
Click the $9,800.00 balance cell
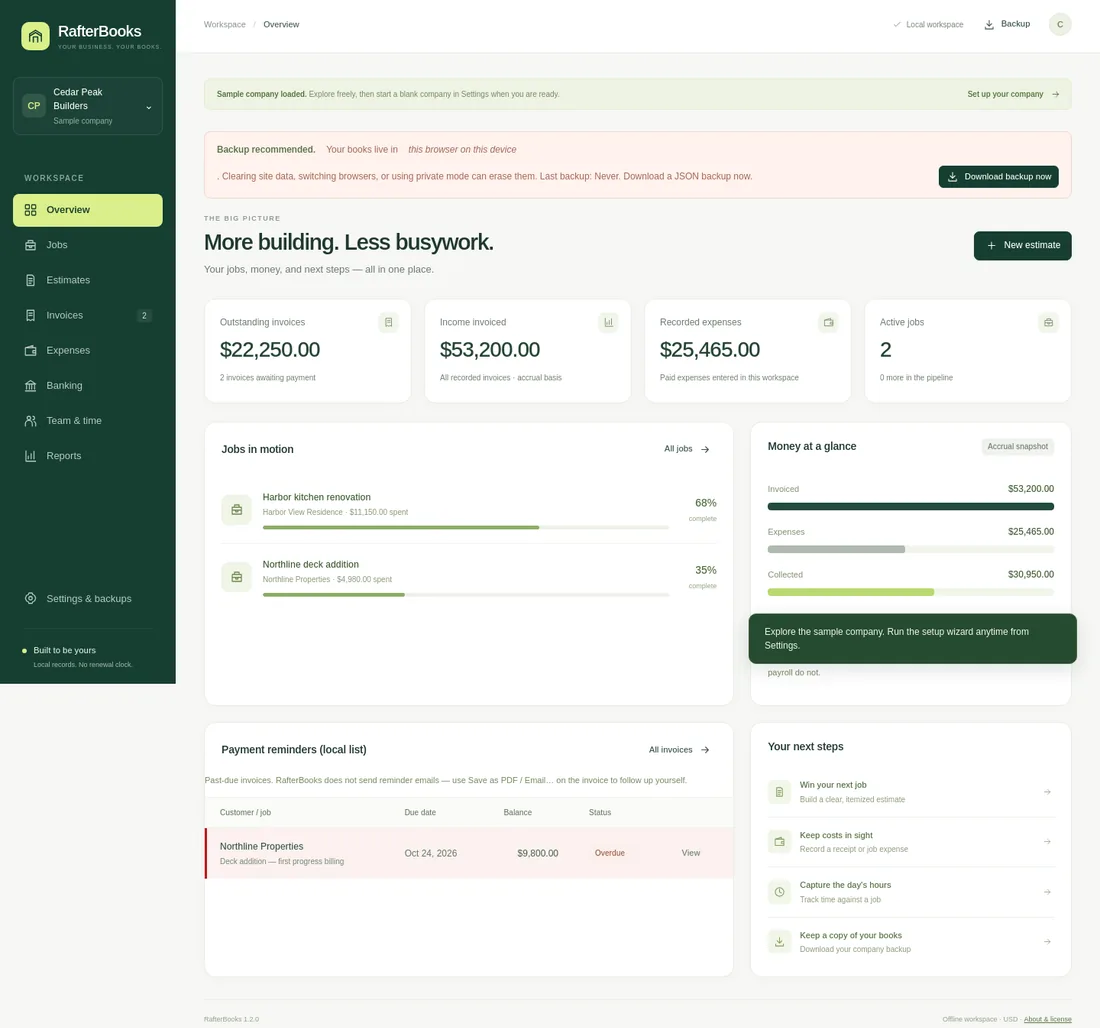(x=537, y=853)
